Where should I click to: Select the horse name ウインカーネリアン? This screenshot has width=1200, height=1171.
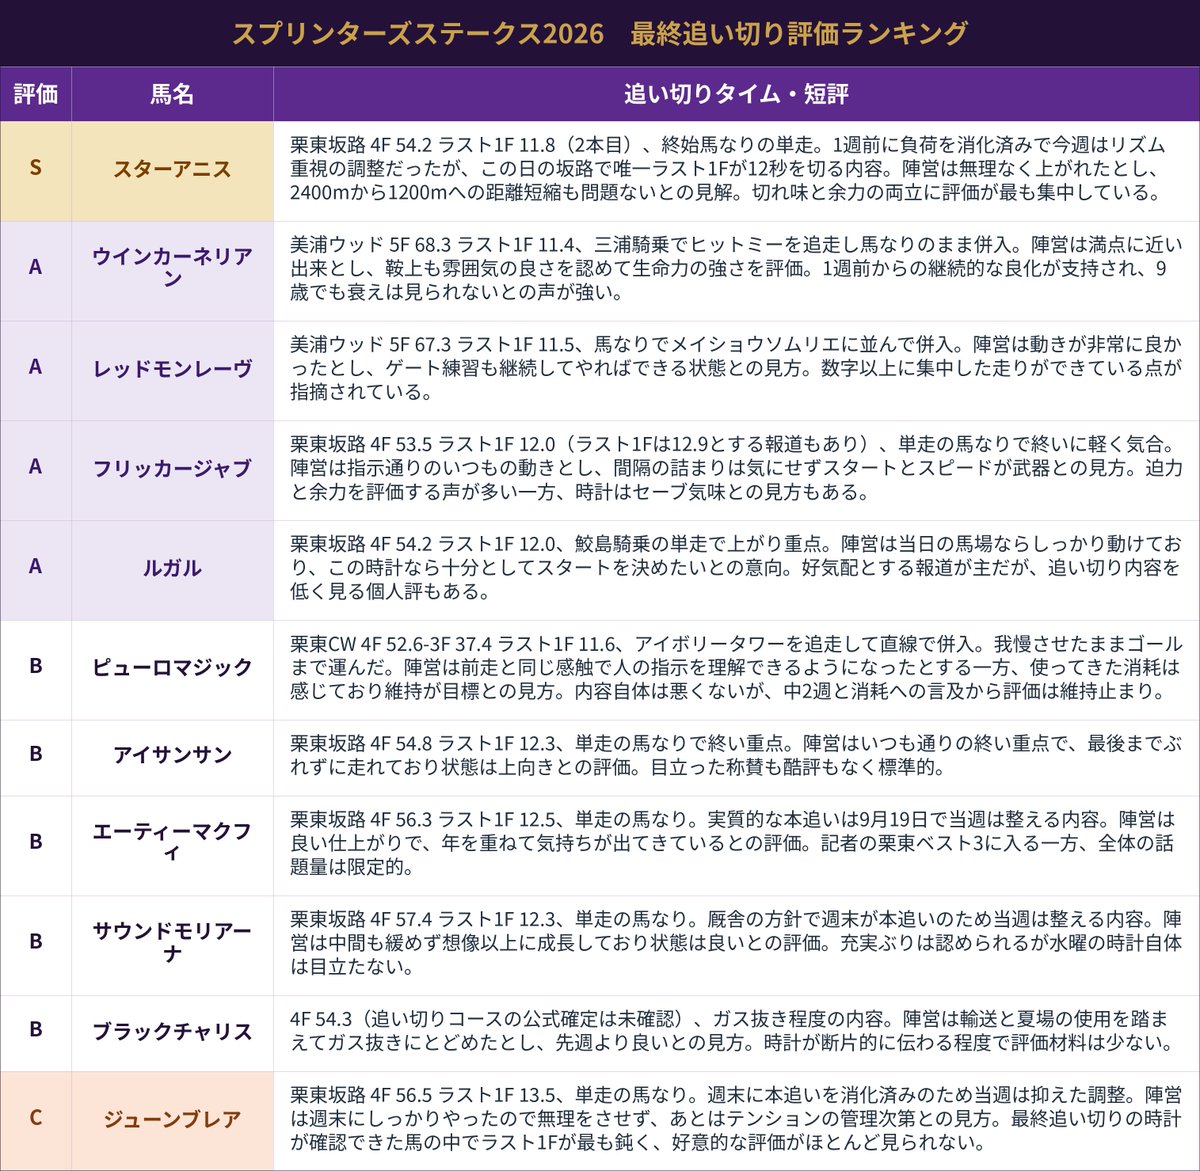[172, 268]
